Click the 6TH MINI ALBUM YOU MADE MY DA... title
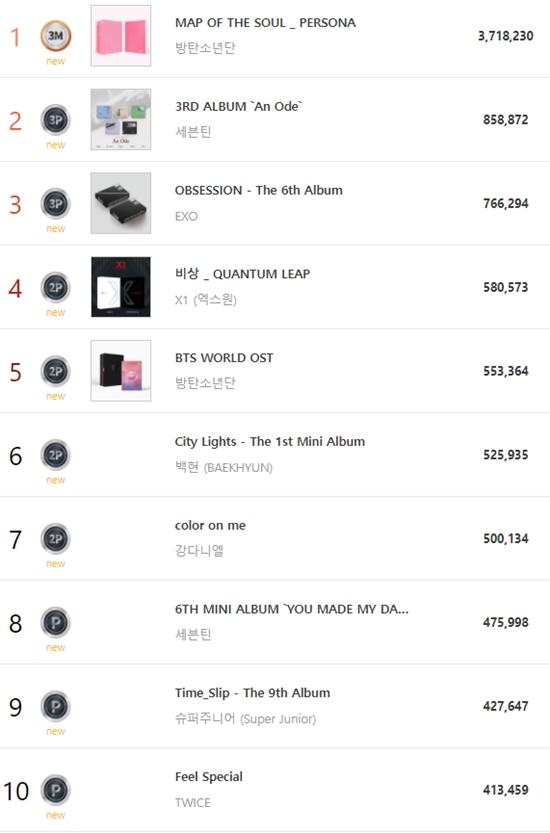The width and height of the screenshot is (550, 833). [292, 609]
